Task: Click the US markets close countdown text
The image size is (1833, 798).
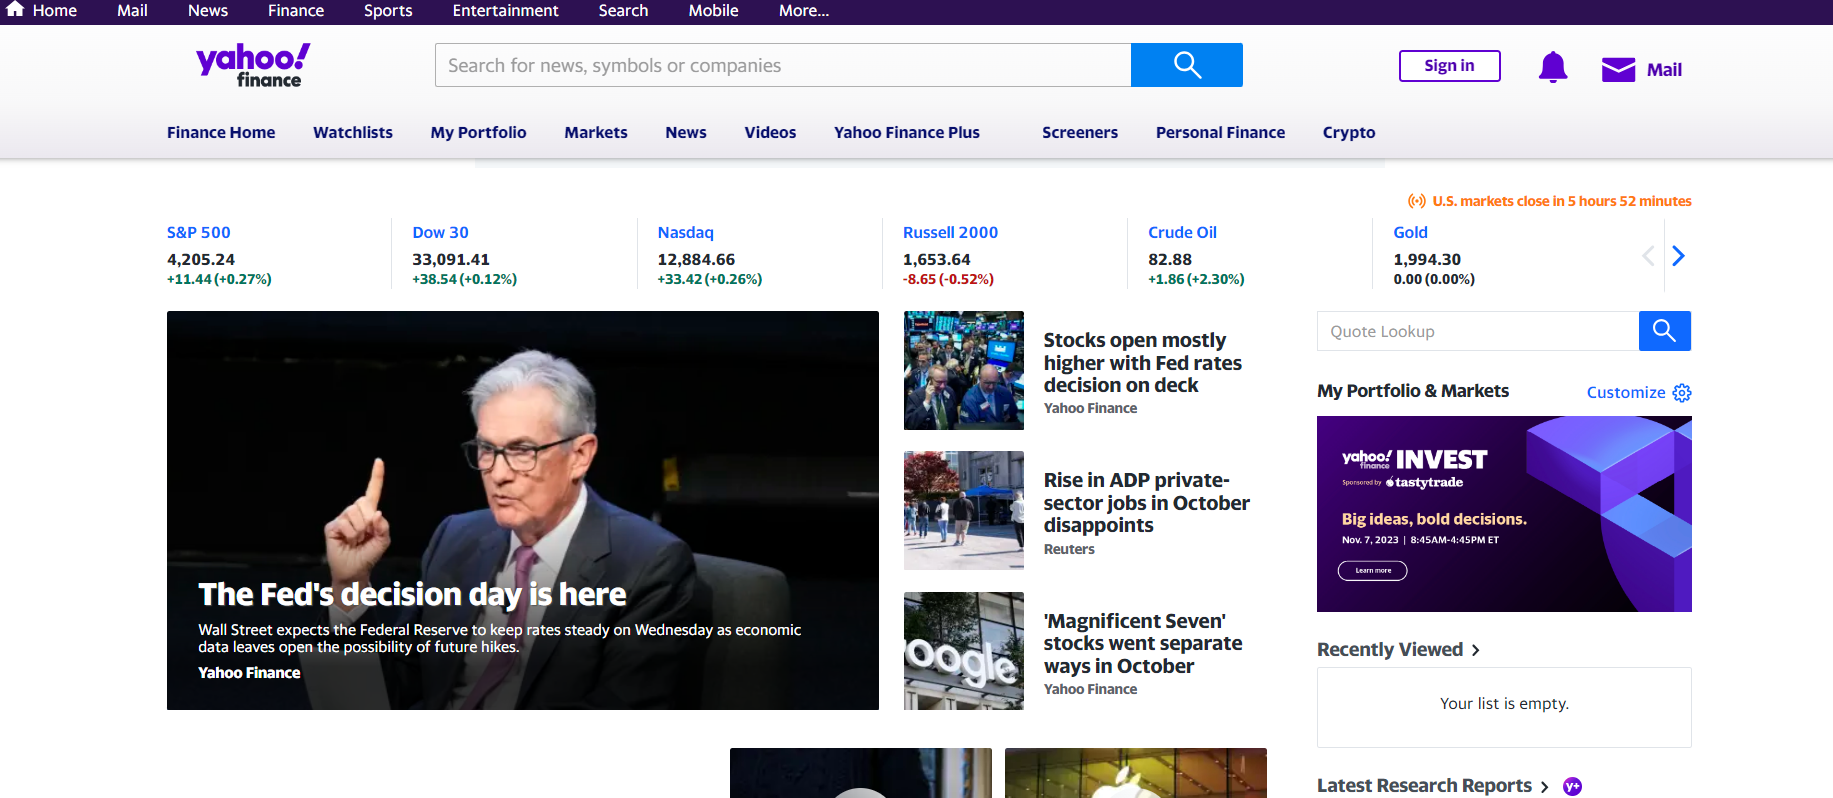Action: (x=1562, y=201)
